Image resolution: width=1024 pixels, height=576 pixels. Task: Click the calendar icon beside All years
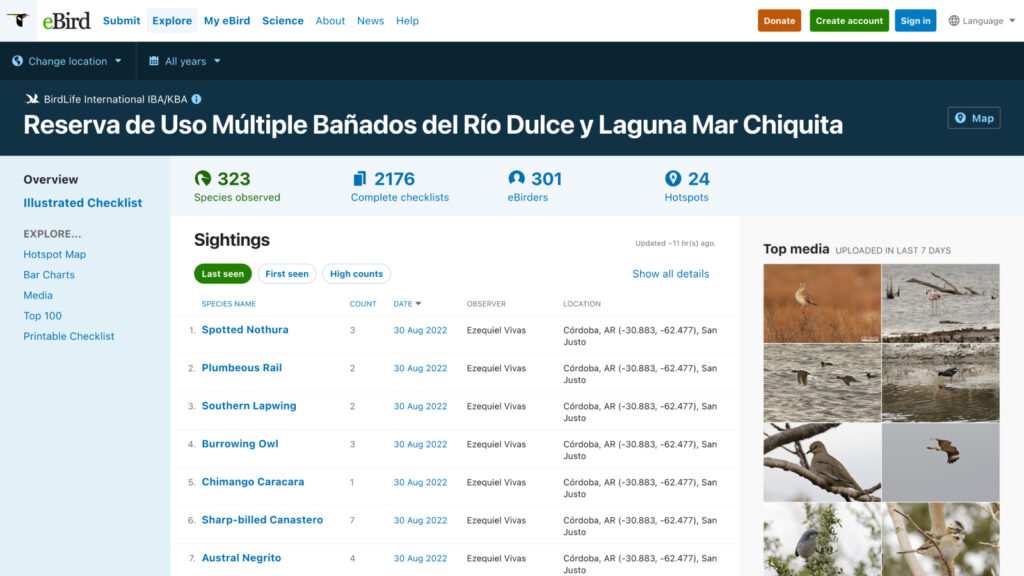pos(154,61)
